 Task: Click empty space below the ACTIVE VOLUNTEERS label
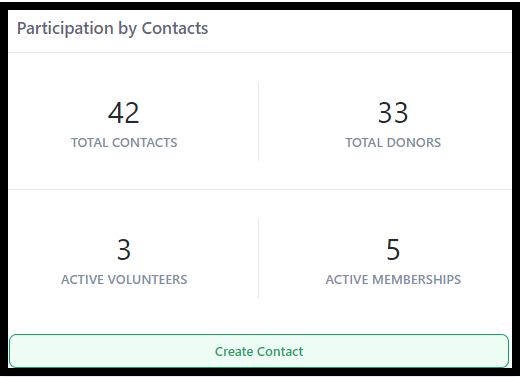[124, 308]
